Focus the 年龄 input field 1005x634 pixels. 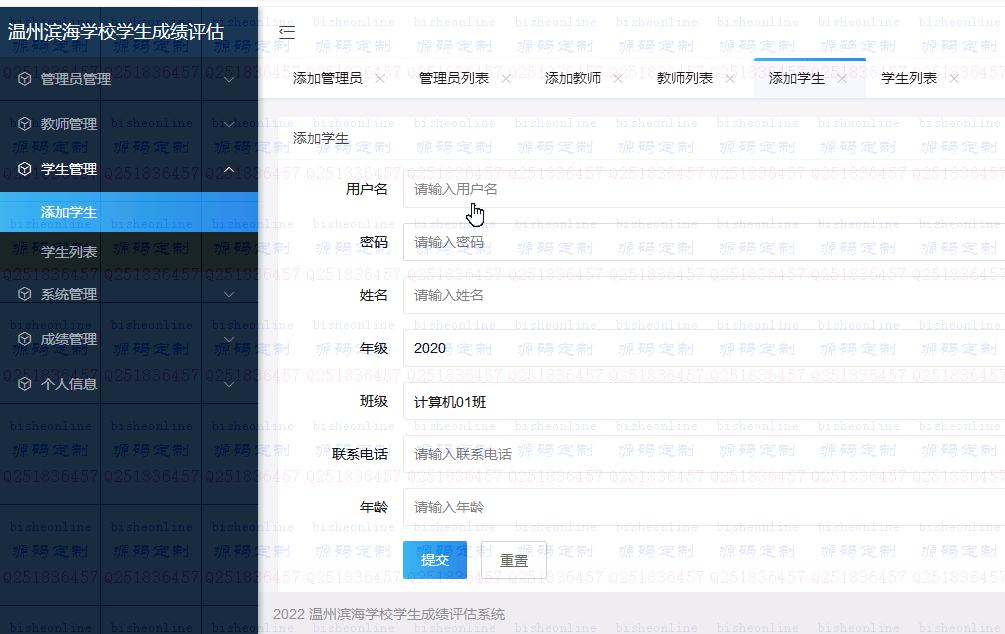tap(704, 508)
